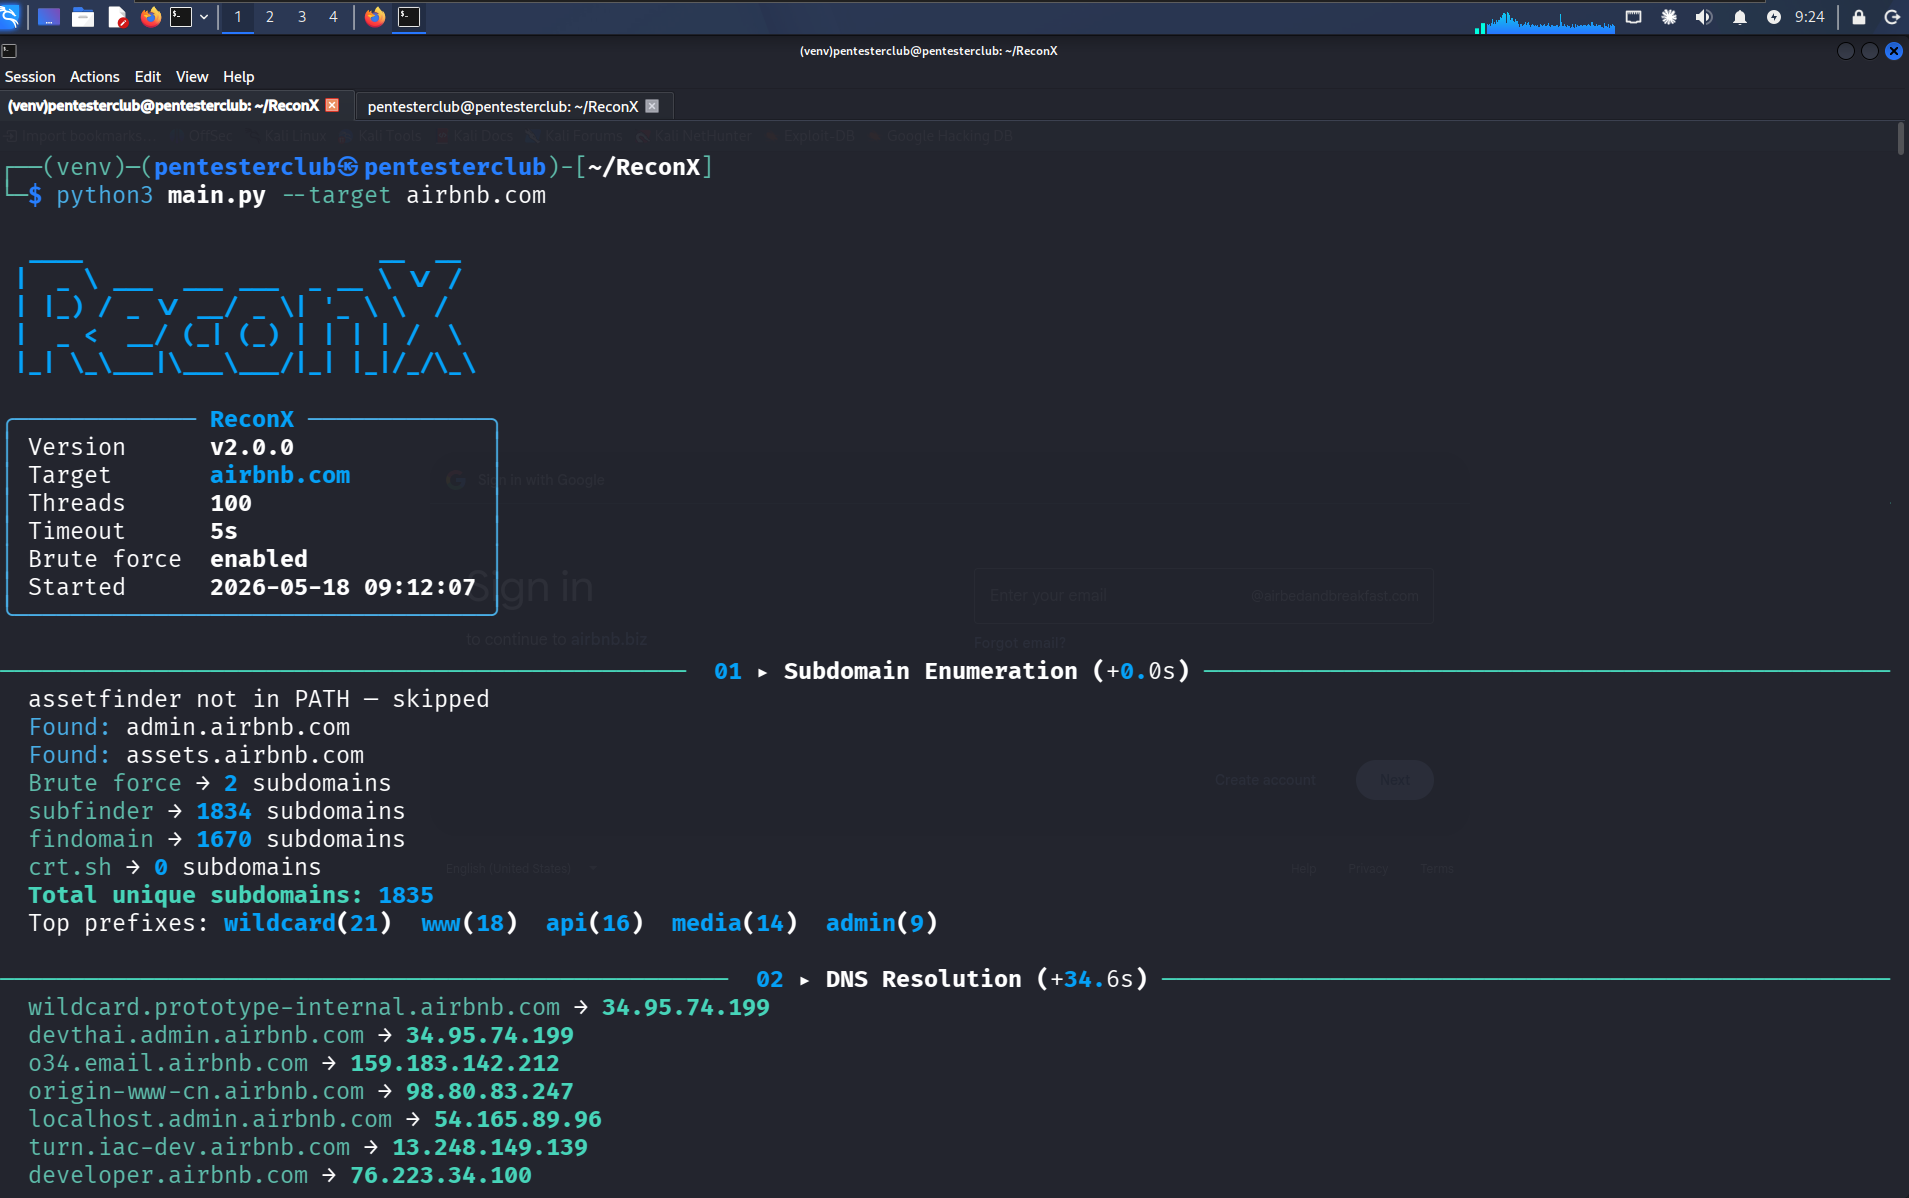Click 'Total unique subdomains: 1835' line
1909x1198 pixels.
[x=231, y=895]
